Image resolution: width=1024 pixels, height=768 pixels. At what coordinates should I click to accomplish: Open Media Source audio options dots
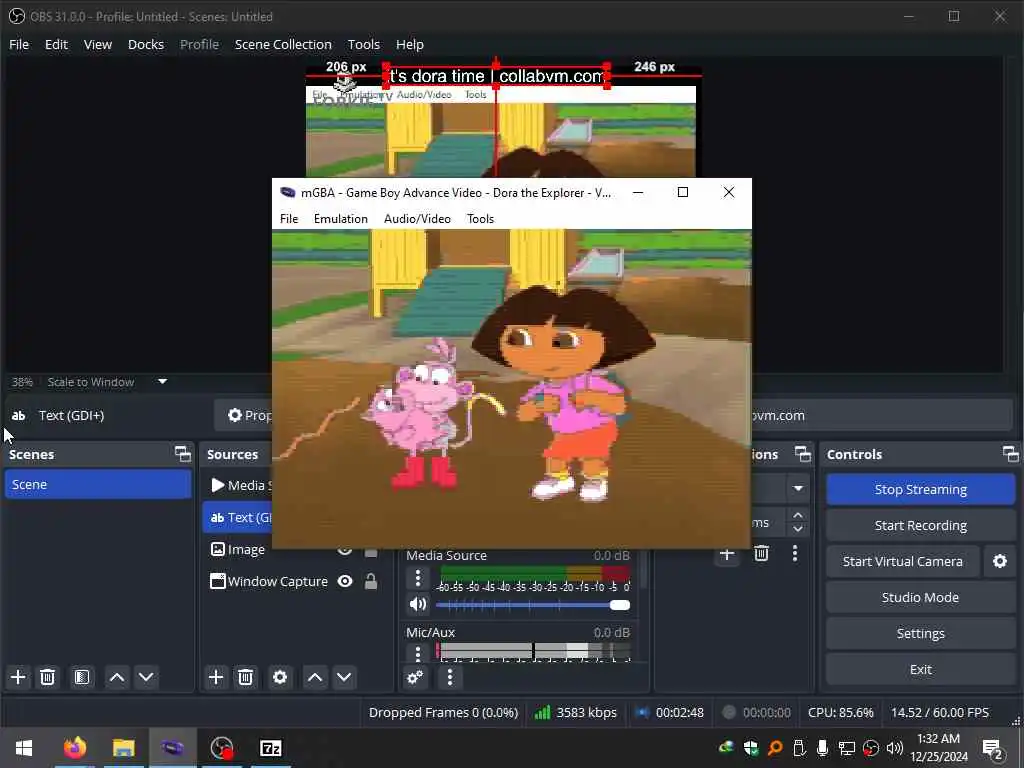(x=418, y=578)
